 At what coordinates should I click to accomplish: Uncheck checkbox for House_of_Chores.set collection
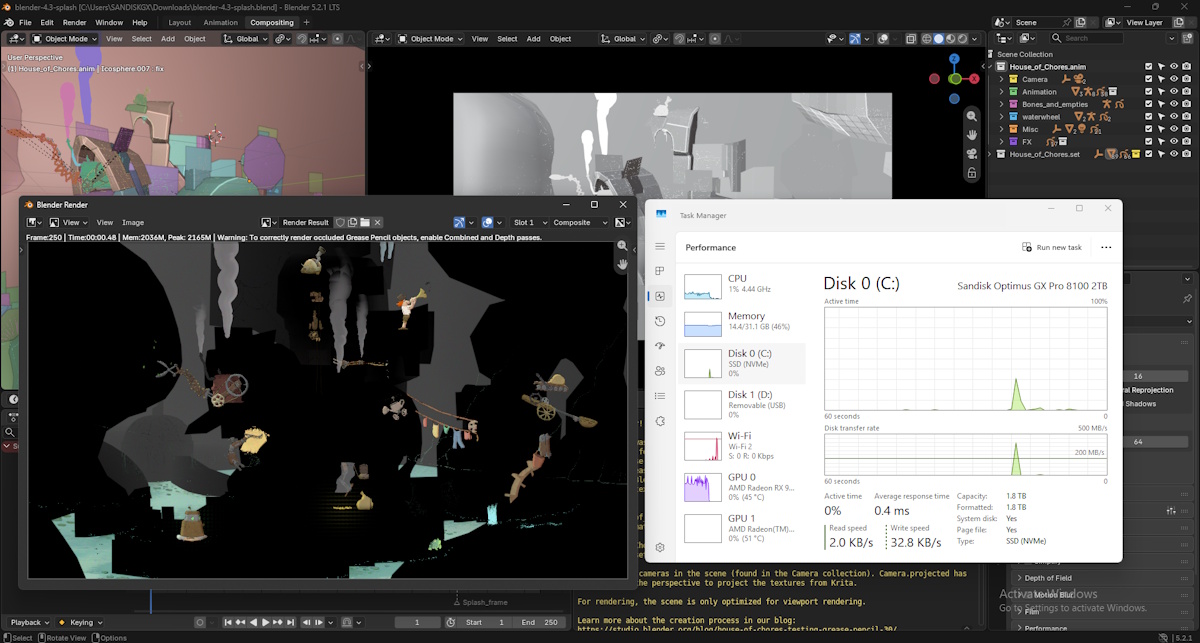tap(1149, 154)
